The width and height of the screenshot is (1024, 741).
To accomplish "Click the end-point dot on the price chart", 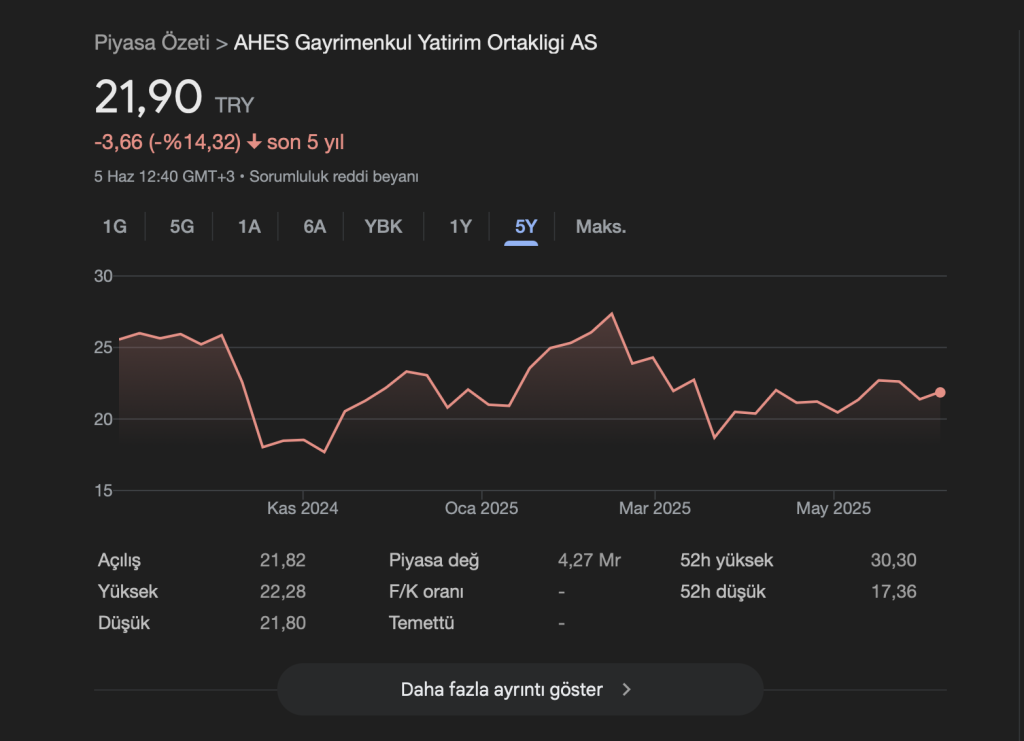I will (x=940, y=392).
